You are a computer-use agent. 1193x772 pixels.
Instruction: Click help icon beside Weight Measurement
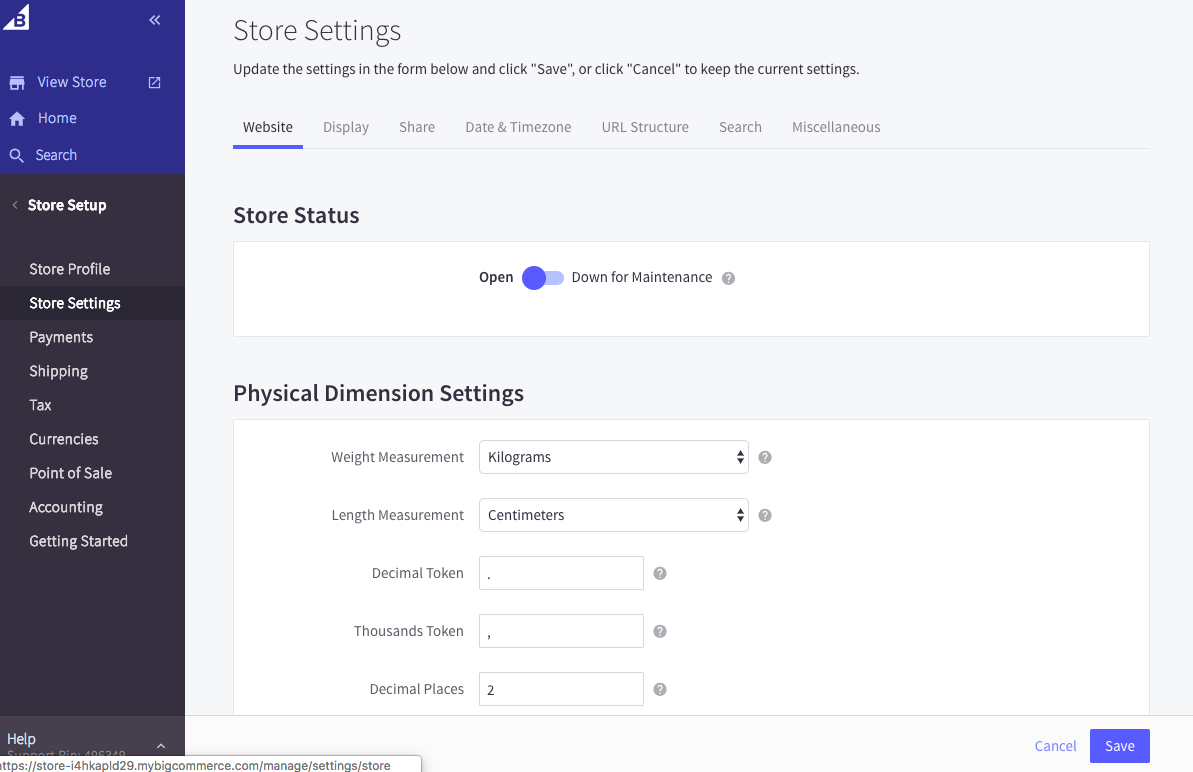tap(765, 457)
